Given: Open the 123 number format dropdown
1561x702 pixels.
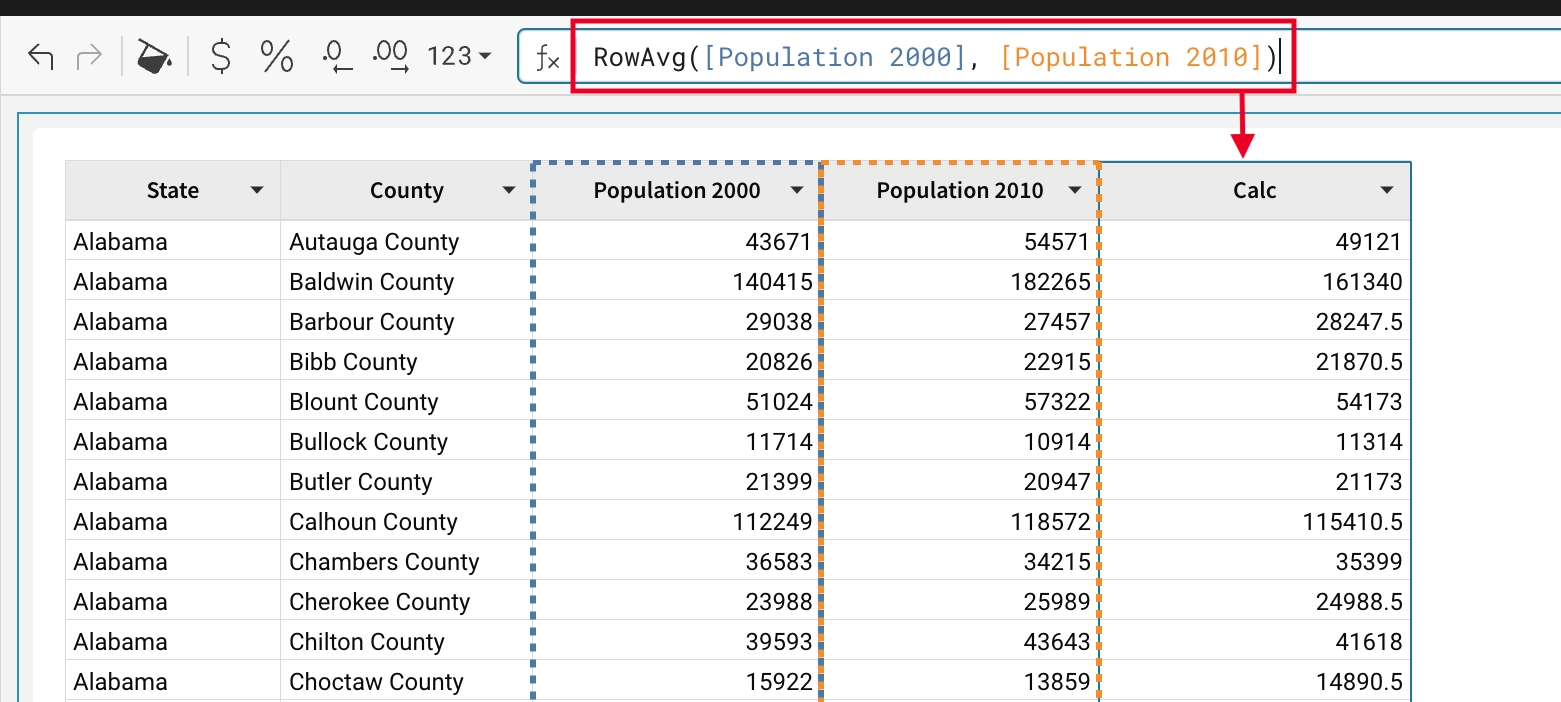Looking at the screenshot, I should click(459, 57).
